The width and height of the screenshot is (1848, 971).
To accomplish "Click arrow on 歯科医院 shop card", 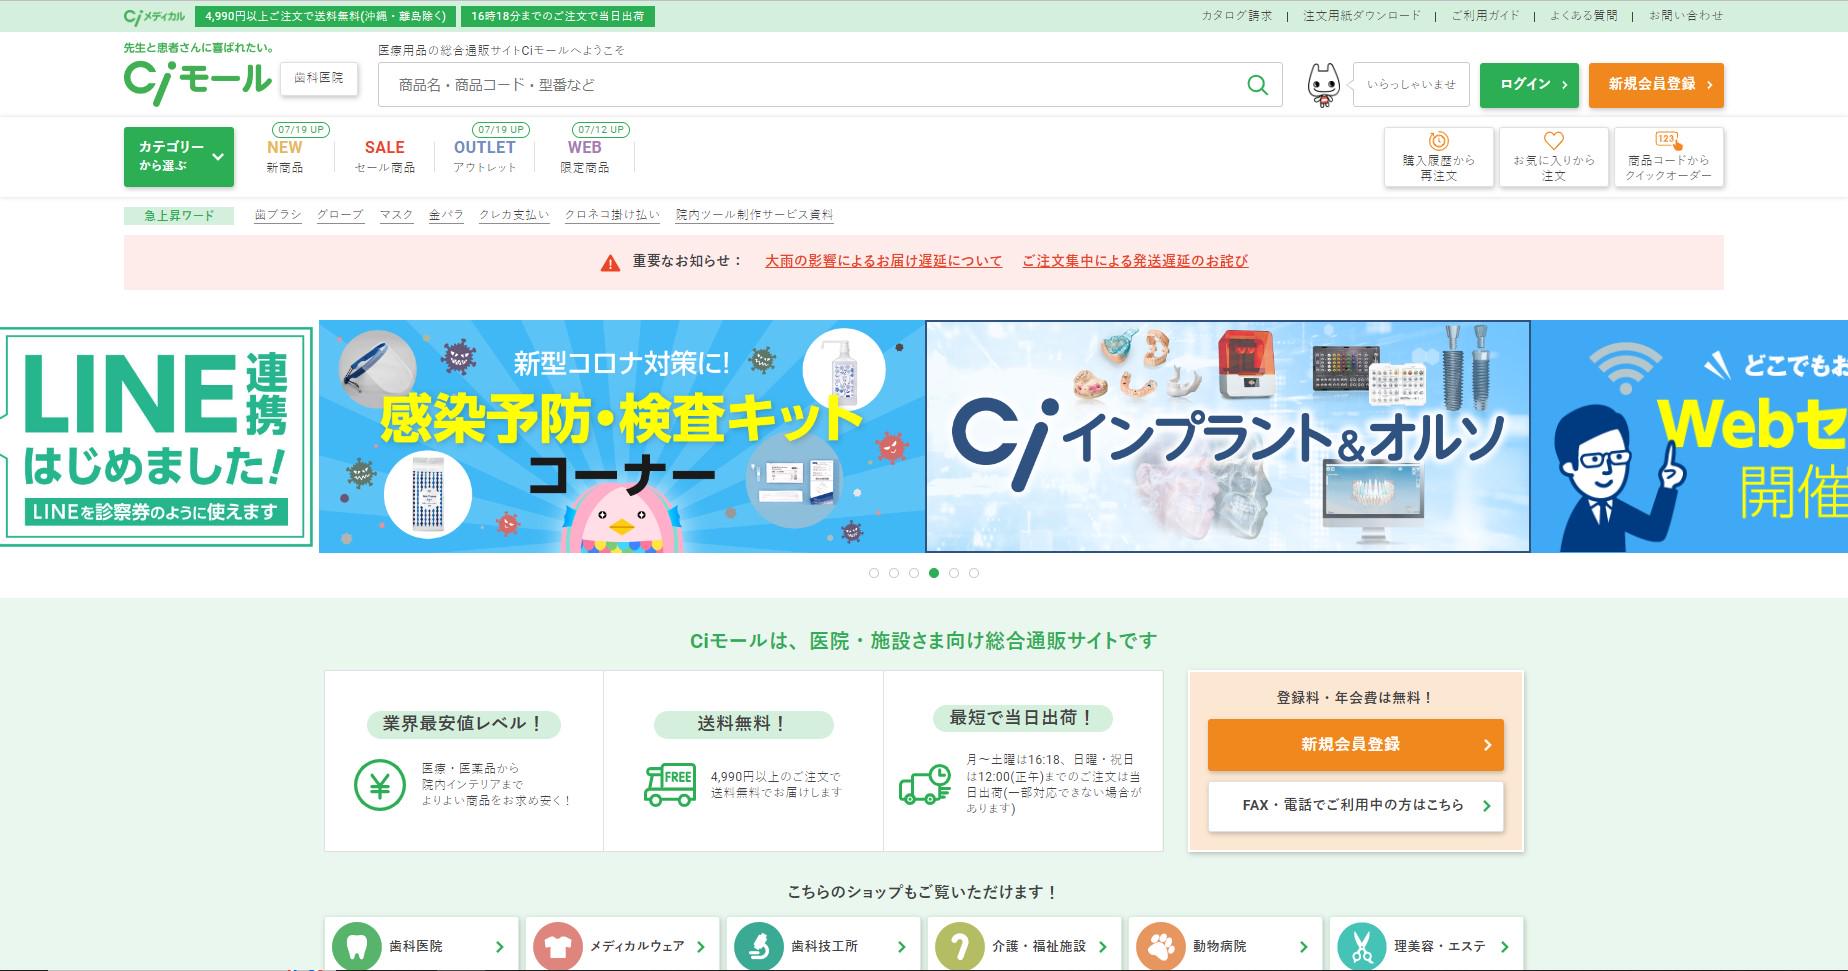I will point(500,947).
